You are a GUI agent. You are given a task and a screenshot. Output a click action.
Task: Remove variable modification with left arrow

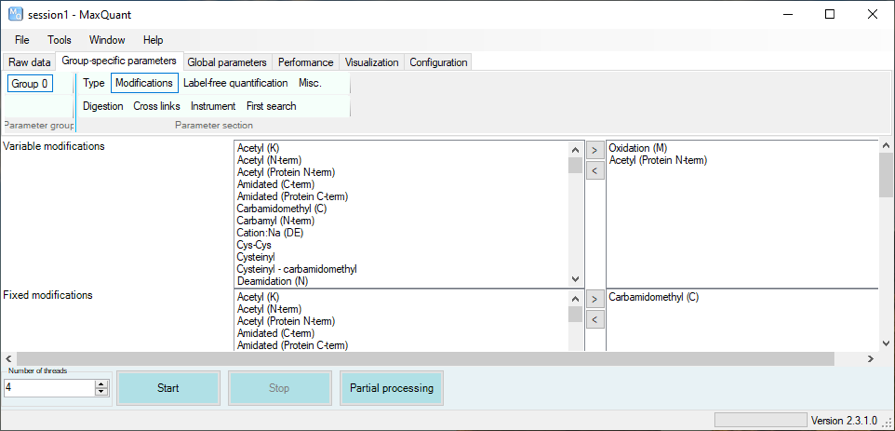(x=594, y=171)
